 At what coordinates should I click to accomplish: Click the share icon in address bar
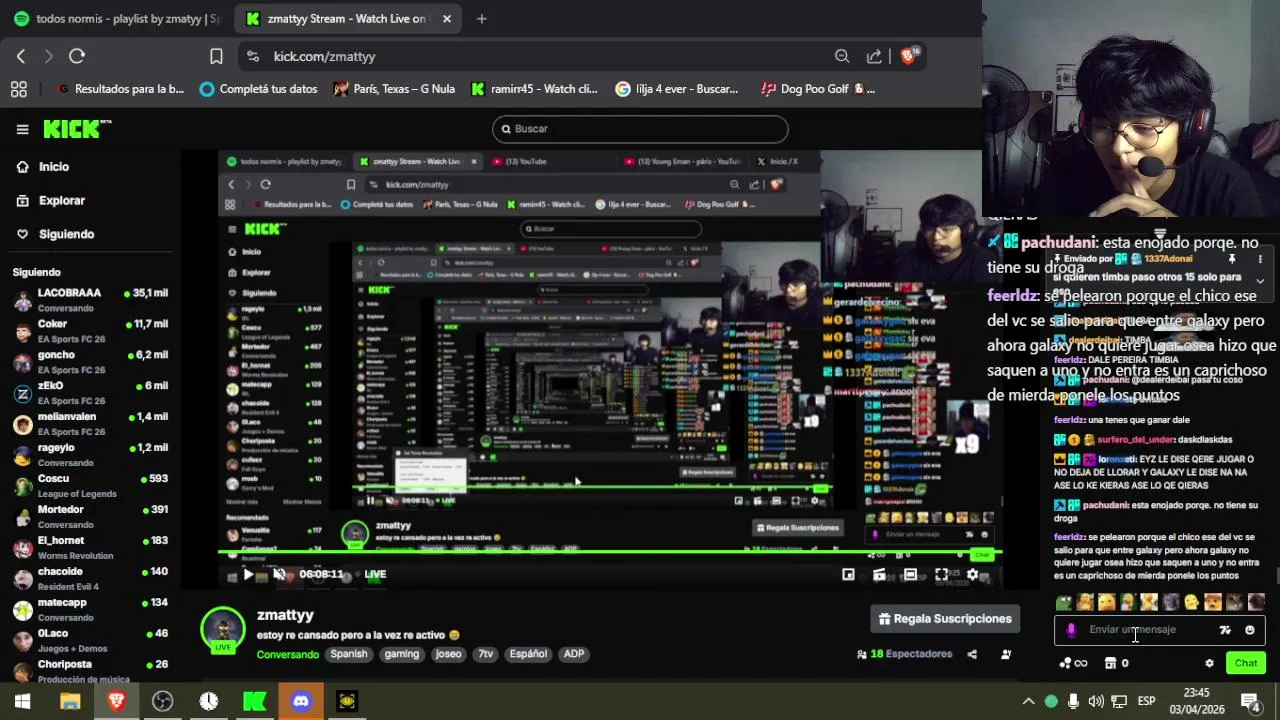[x=874, y=56]
